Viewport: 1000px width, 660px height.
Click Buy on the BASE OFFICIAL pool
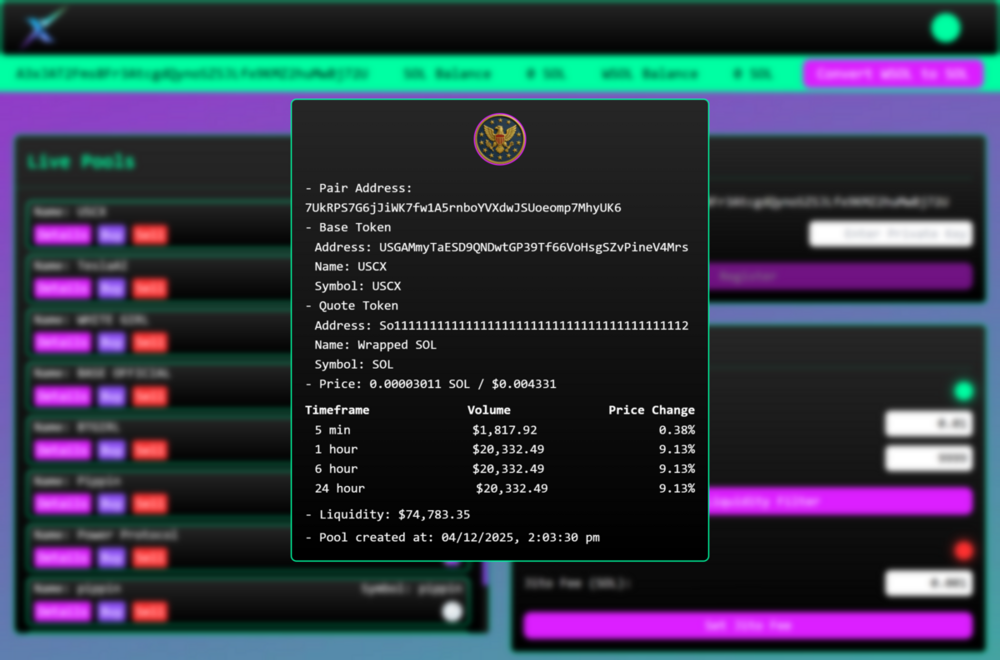point(112,396)
